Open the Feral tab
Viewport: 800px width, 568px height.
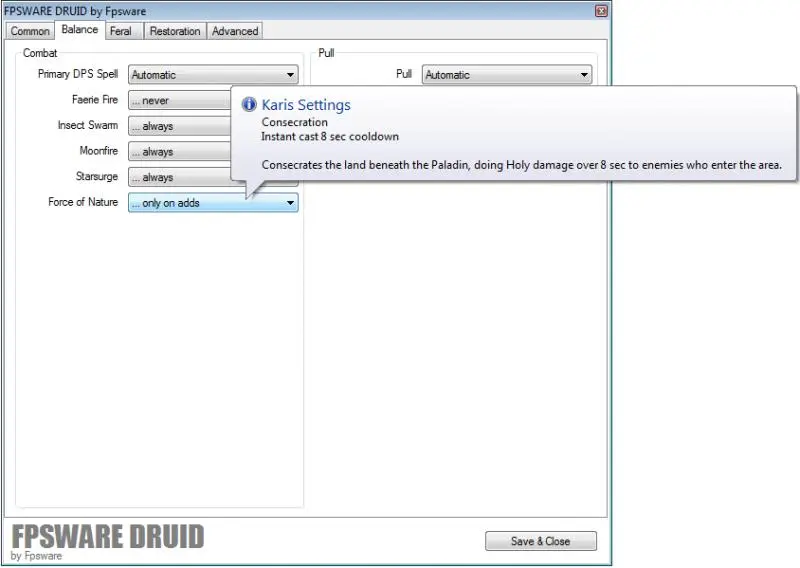121,31
